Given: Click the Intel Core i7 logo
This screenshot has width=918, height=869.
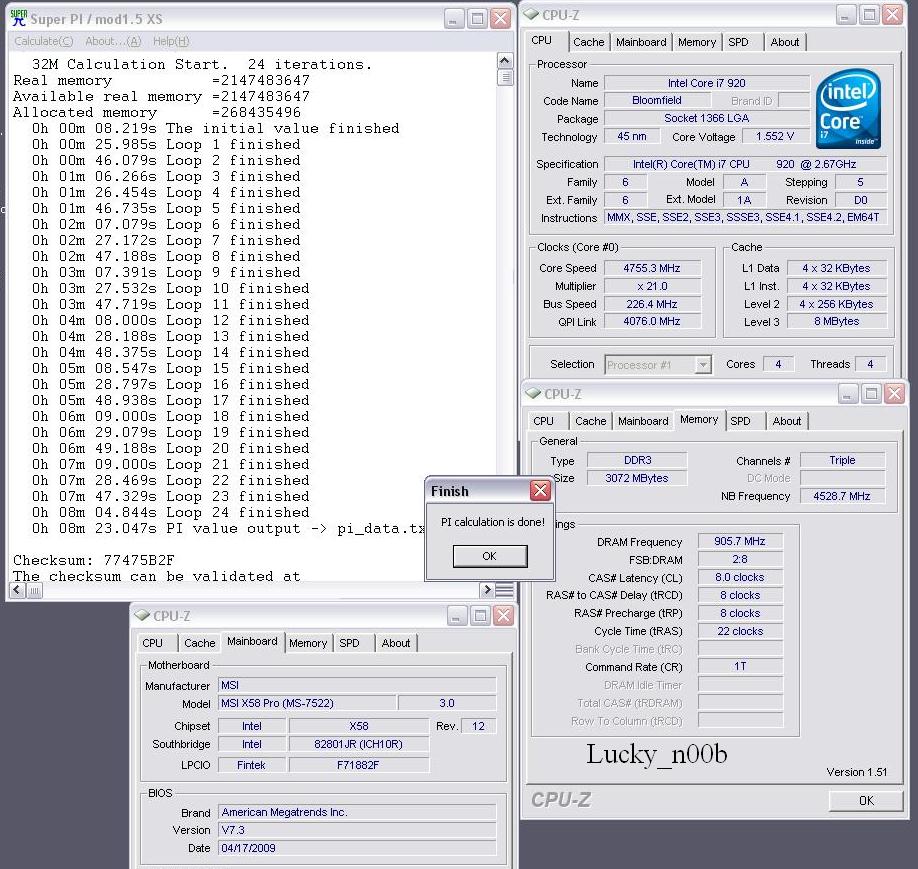Looking at the screenshot, I should click(848, 109).
